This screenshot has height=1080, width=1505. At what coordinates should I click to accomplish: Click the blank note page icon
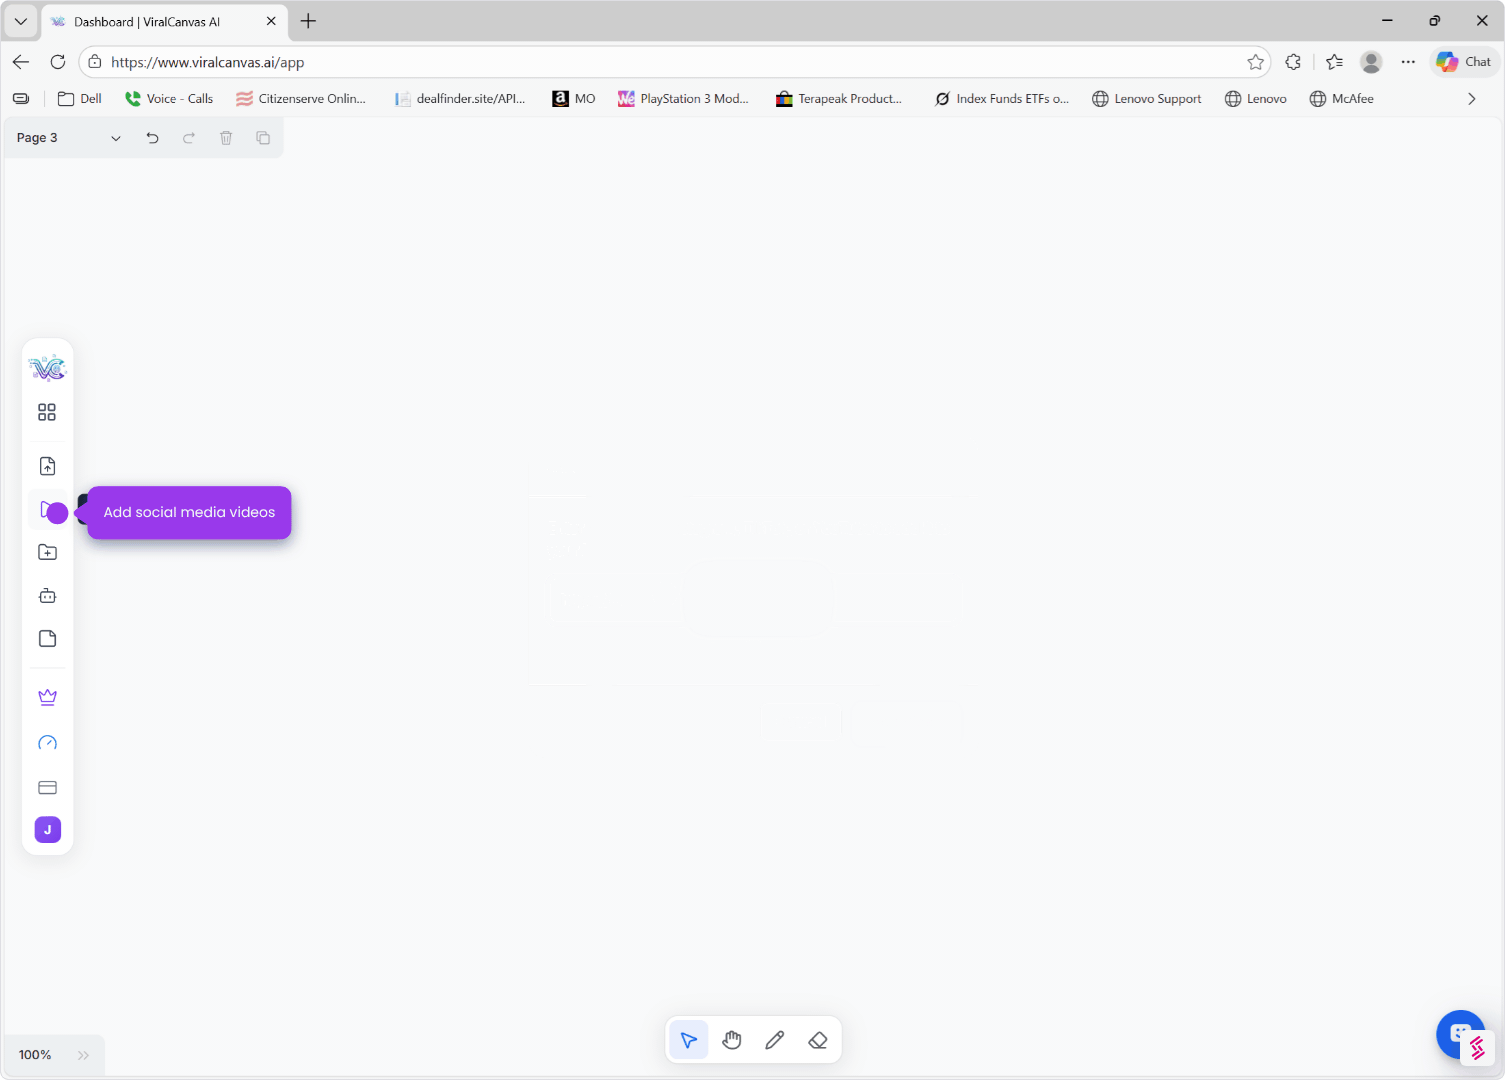(x=47, y=639)
